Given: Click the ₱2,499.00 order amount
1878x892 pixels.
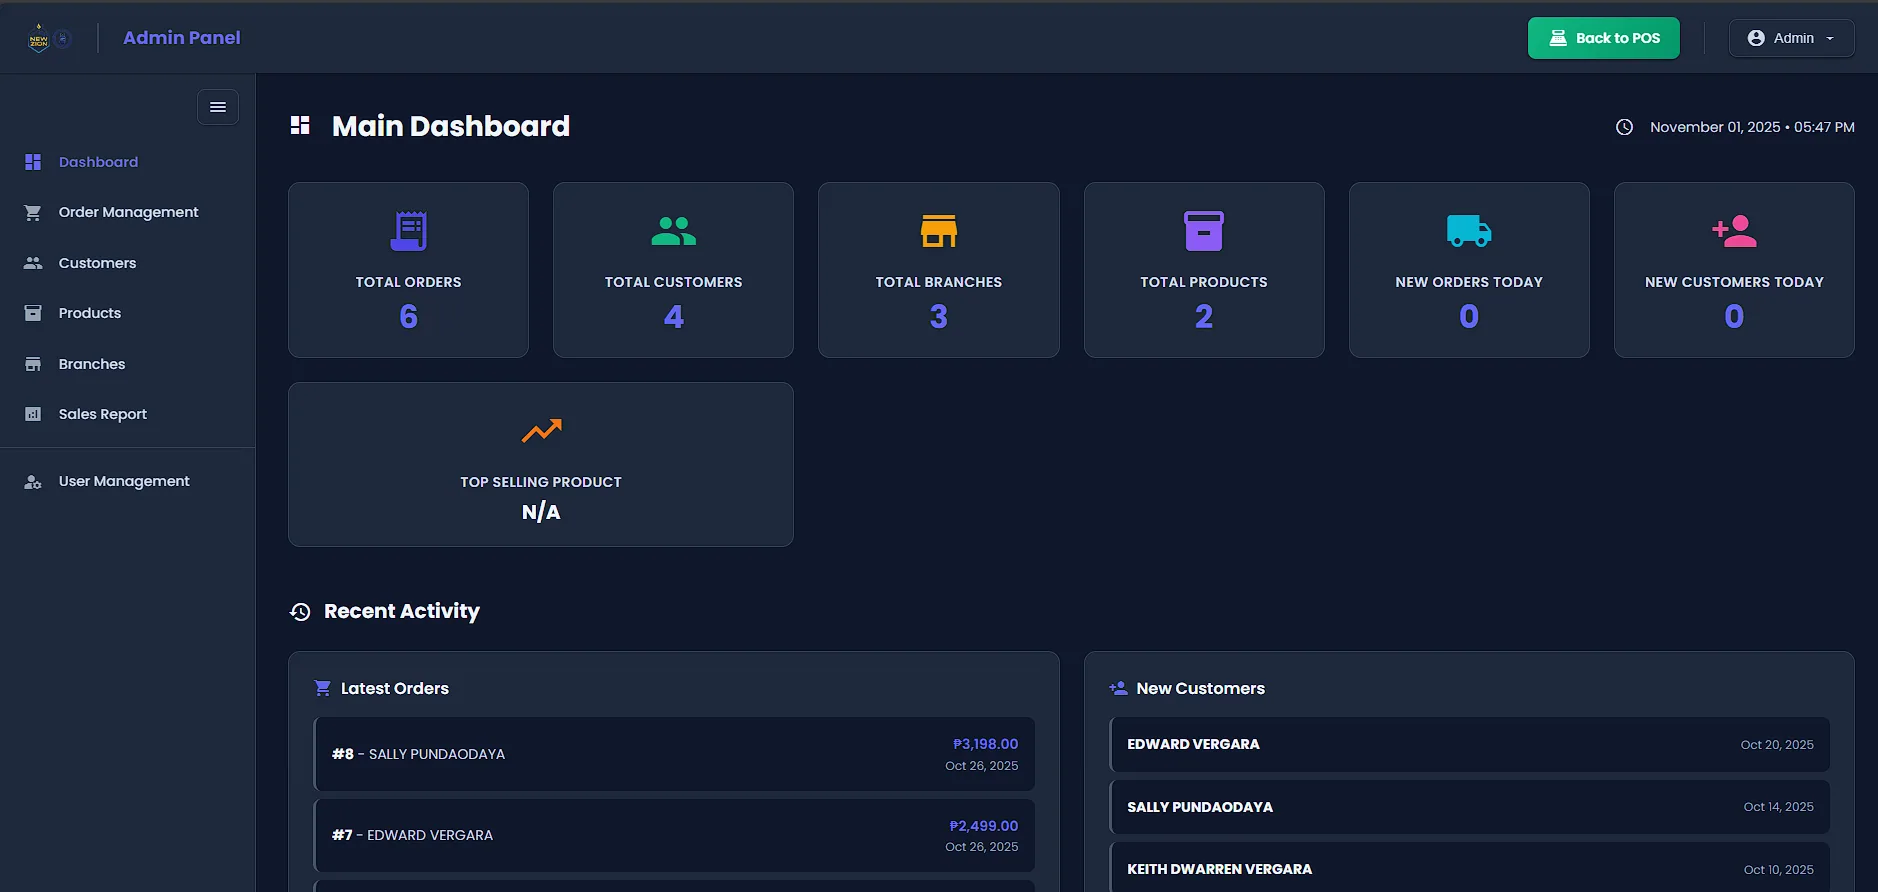Looking at the screenshot, I should click(983, 826).
